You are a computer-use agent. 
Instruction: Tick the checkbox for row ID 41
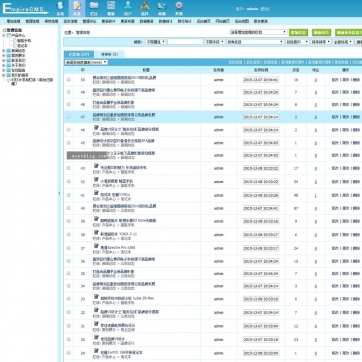(69, 195)
